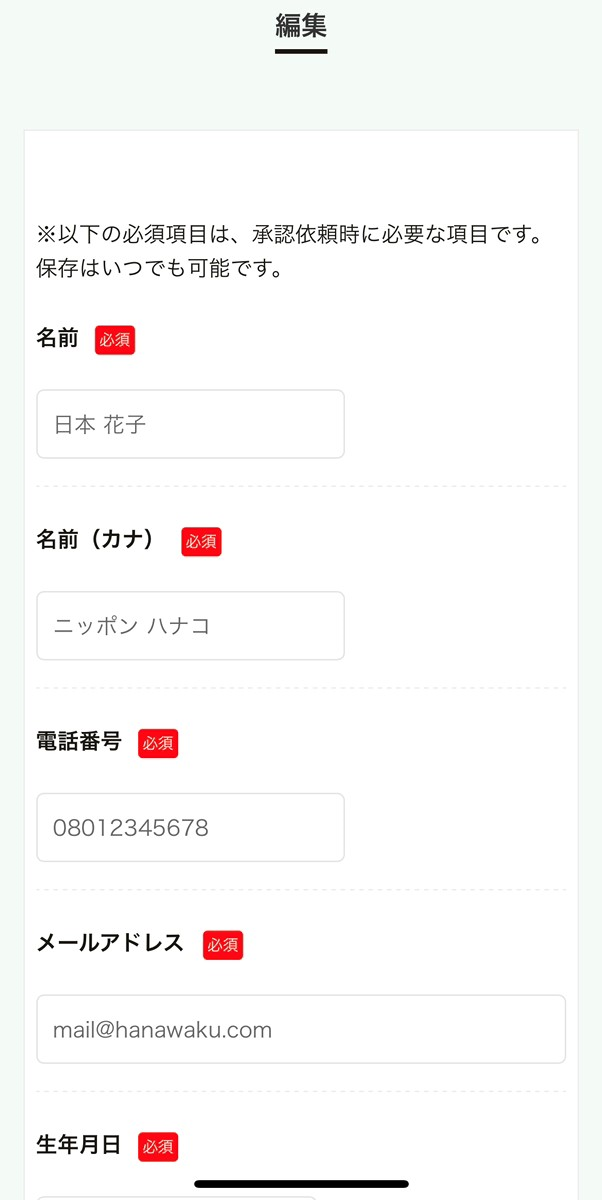Image resolution: width=602 pixels, height=1200 pixels.
Task: Click the 電話番号 field label
Action: [80, 743]
